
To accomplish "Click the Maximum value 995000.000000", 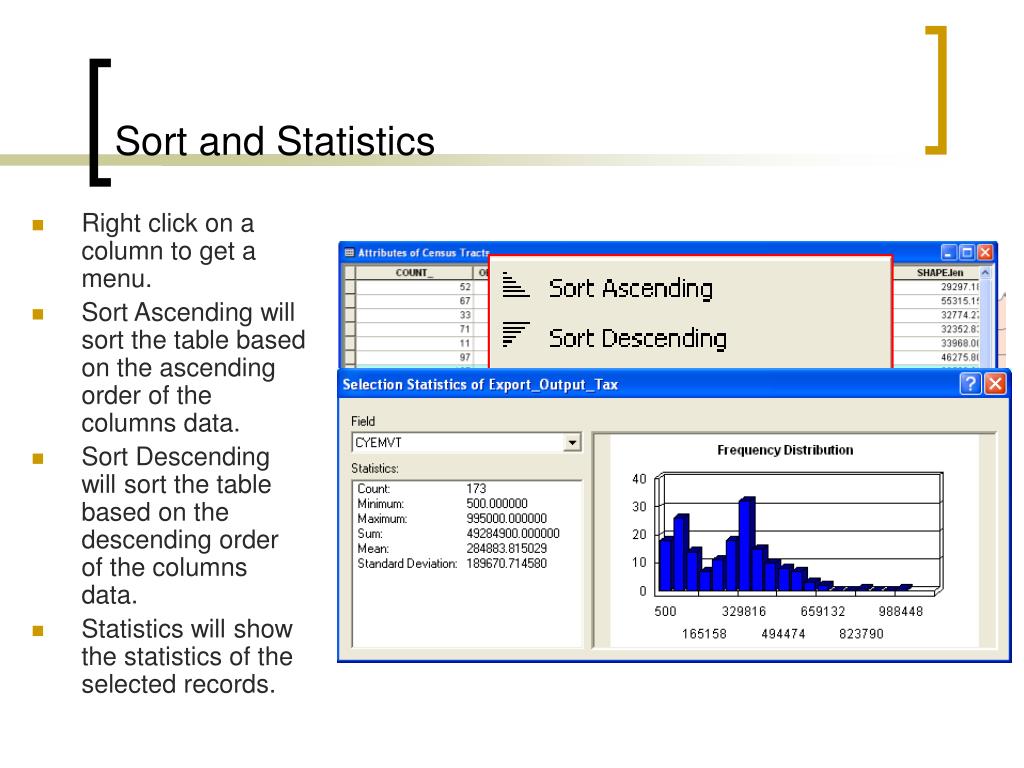I will (507, 519).
